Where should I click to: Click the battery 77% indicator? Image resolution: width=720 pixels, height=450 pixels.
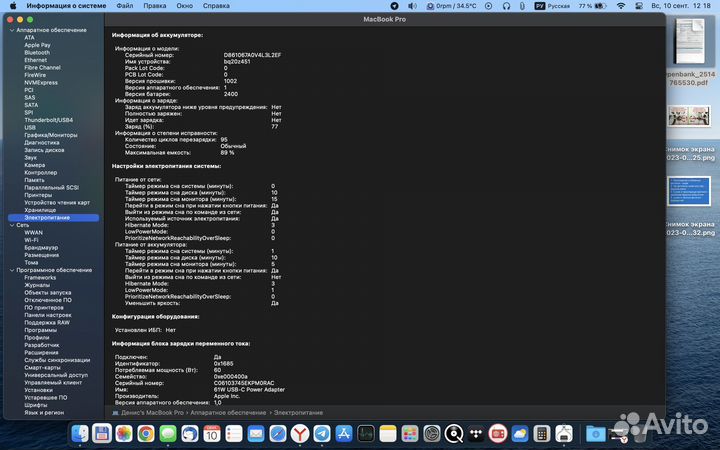pyautogui.click(x=593, y=6)
